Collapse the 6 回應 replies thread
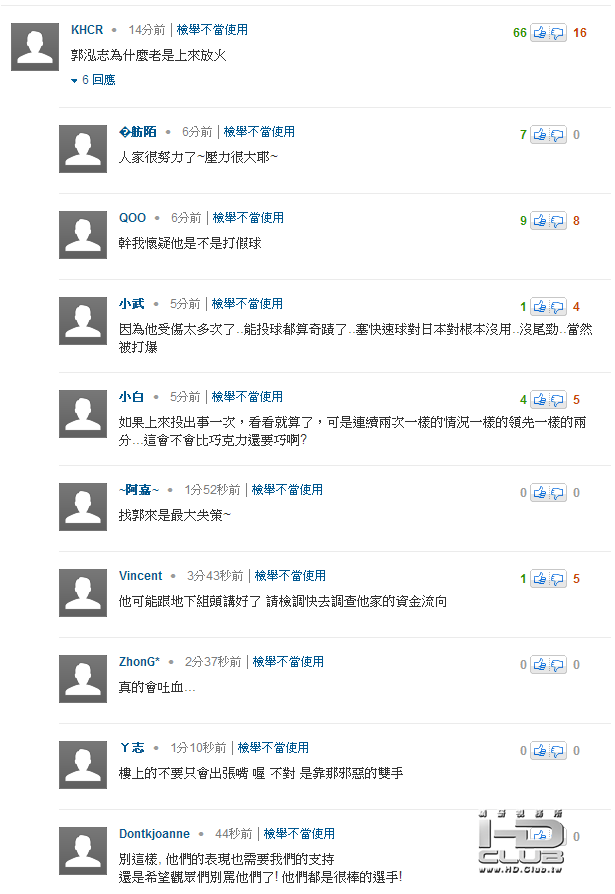 pos(93,80)
